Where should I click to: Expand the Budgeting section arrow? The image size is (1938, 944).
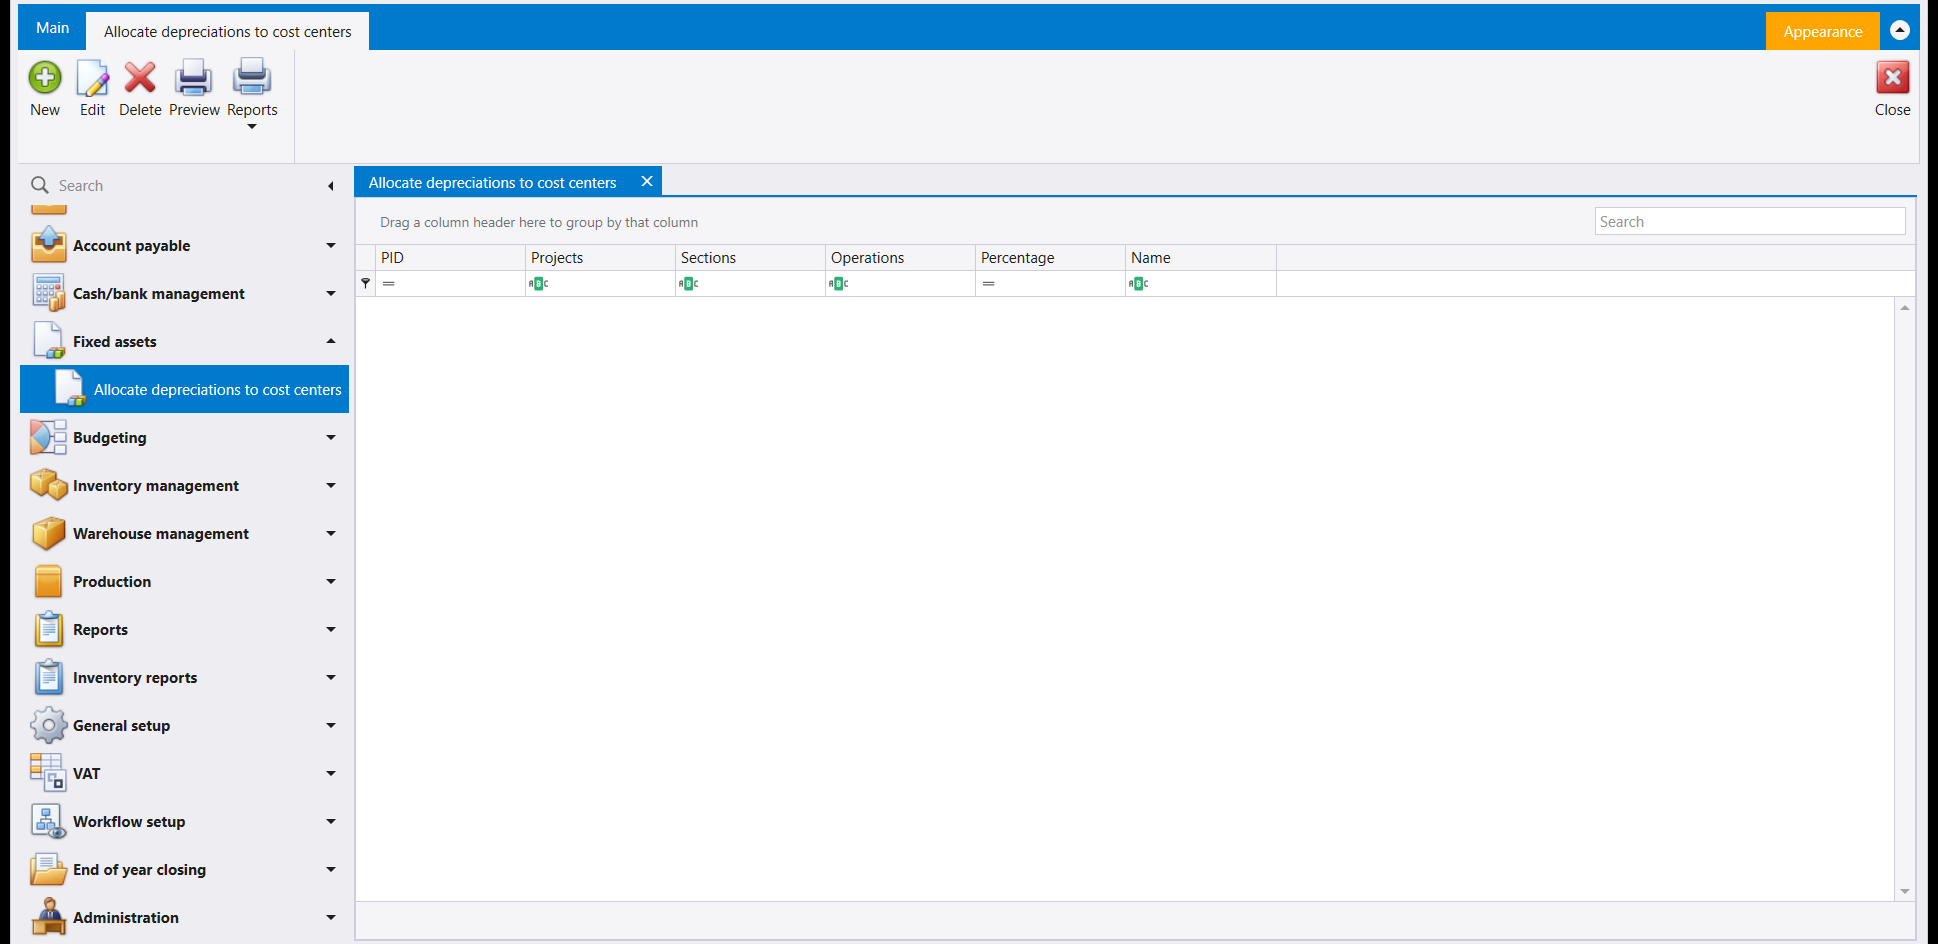pyautogui.click(x=331, y=437)
